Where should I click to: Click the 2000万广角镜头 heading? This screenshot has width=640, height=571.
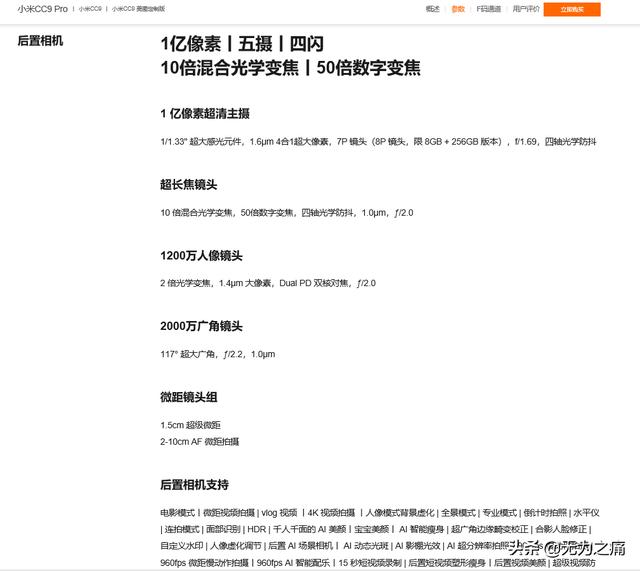[201, 326]
